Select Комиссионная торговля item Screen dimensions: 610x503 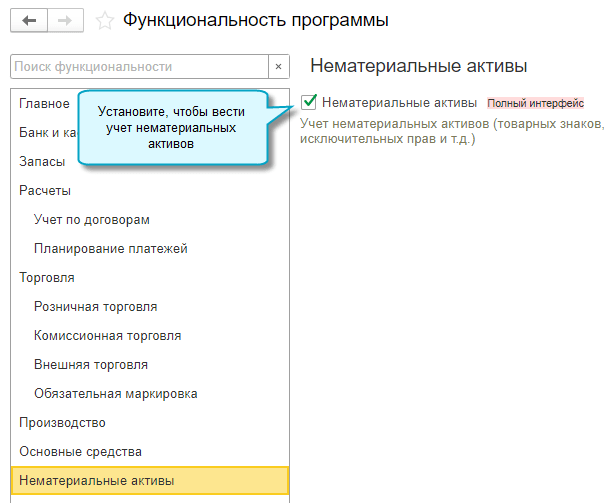(x=107, y=335)
